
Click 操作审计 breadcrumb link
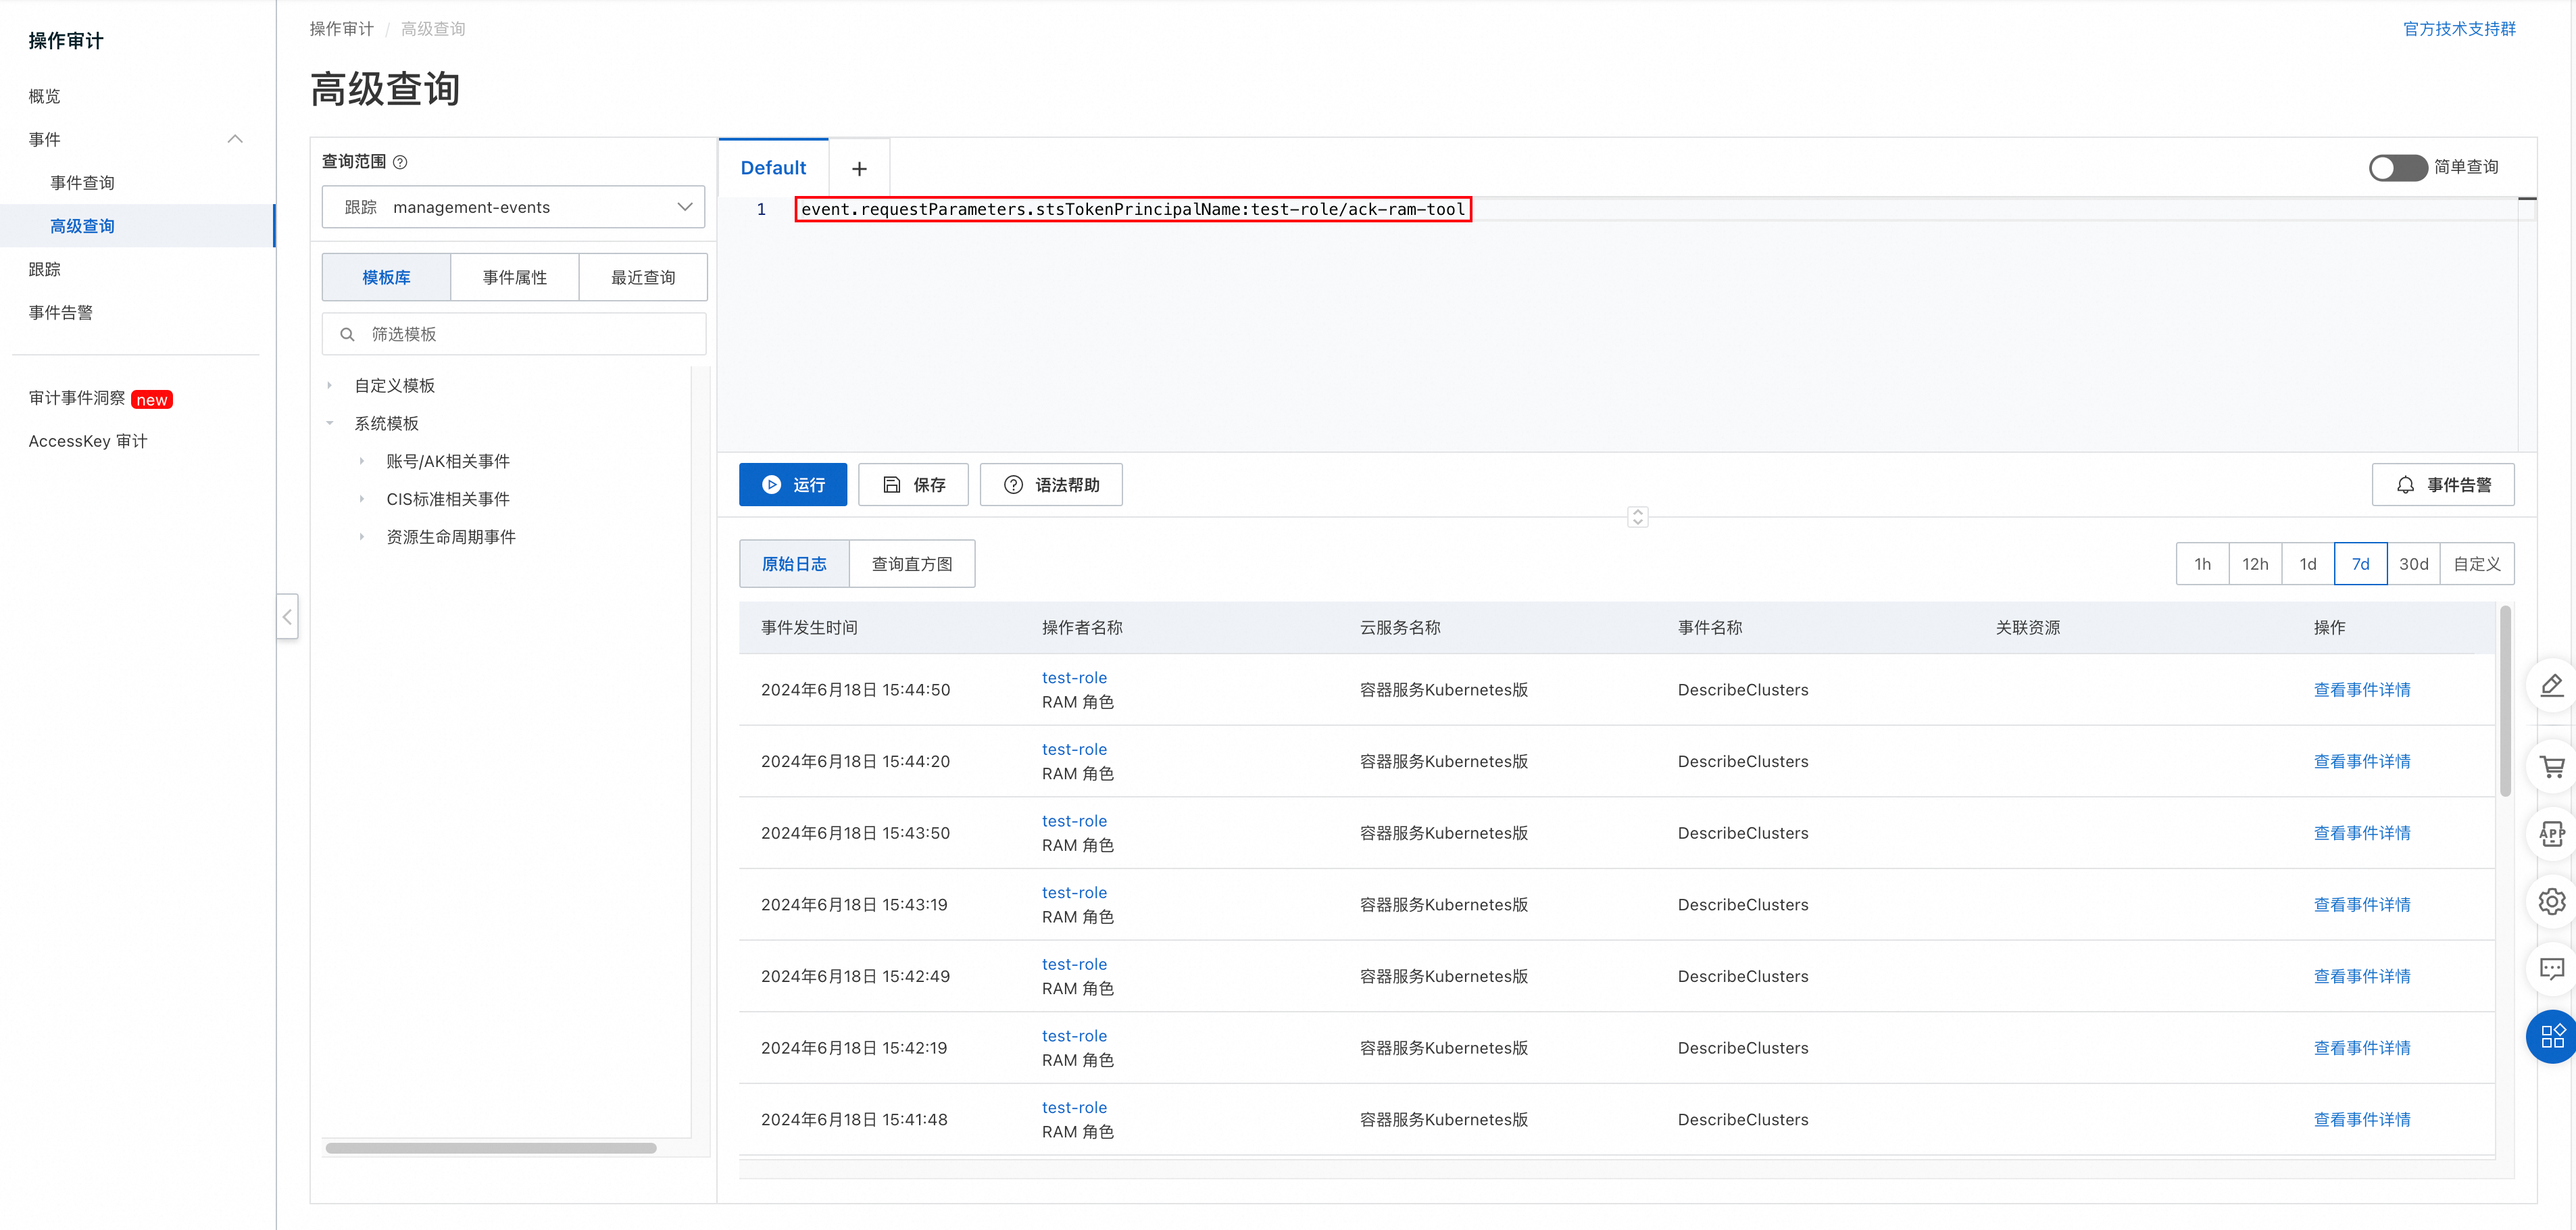[342, 29]
